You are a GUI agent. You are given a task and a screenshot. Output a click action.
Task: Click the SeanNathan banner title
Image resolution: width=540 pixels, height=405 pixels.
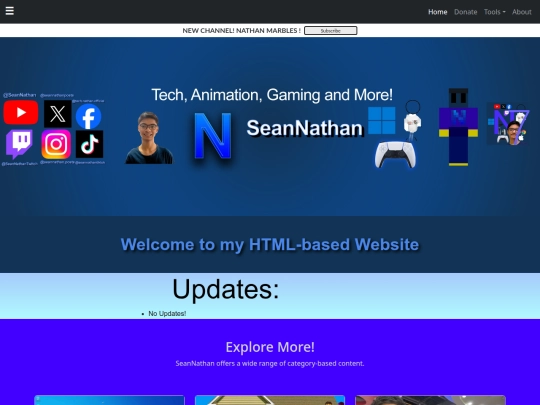point(305,128)
